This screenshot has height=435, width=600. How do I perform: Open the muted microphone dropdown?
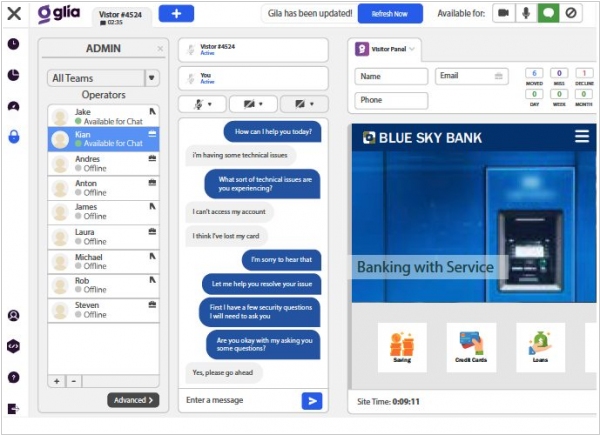[x=202, y=104]
